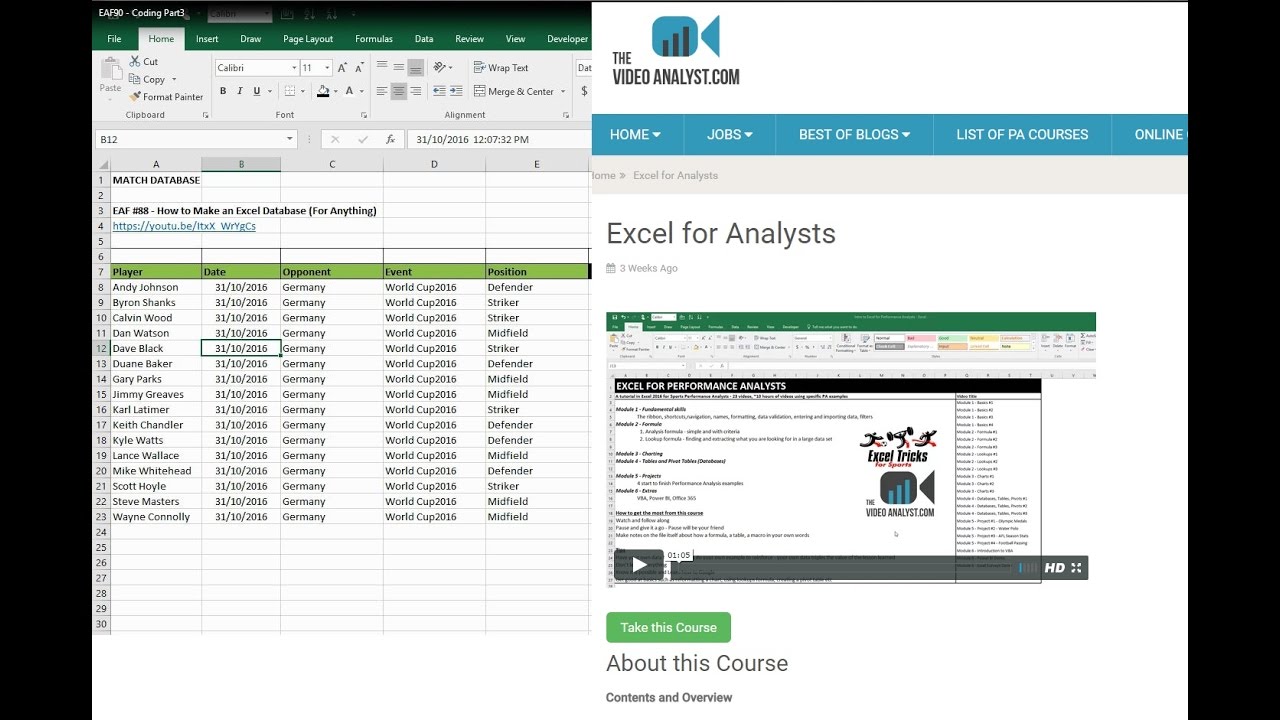This screenshot has height=720, width=1280.
Task: Switch to the Review ribbon tab
Action: pyautogui.click(x=469, y=39)
